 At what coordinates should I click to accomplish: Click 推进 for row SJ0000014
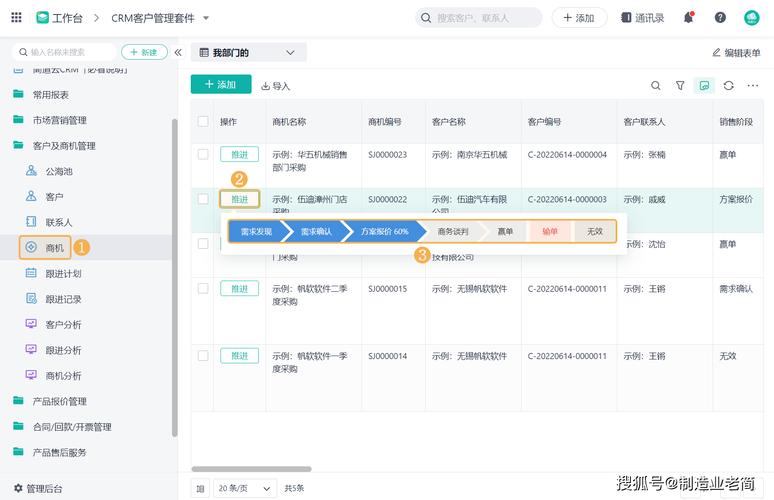[x=239, y=355]
